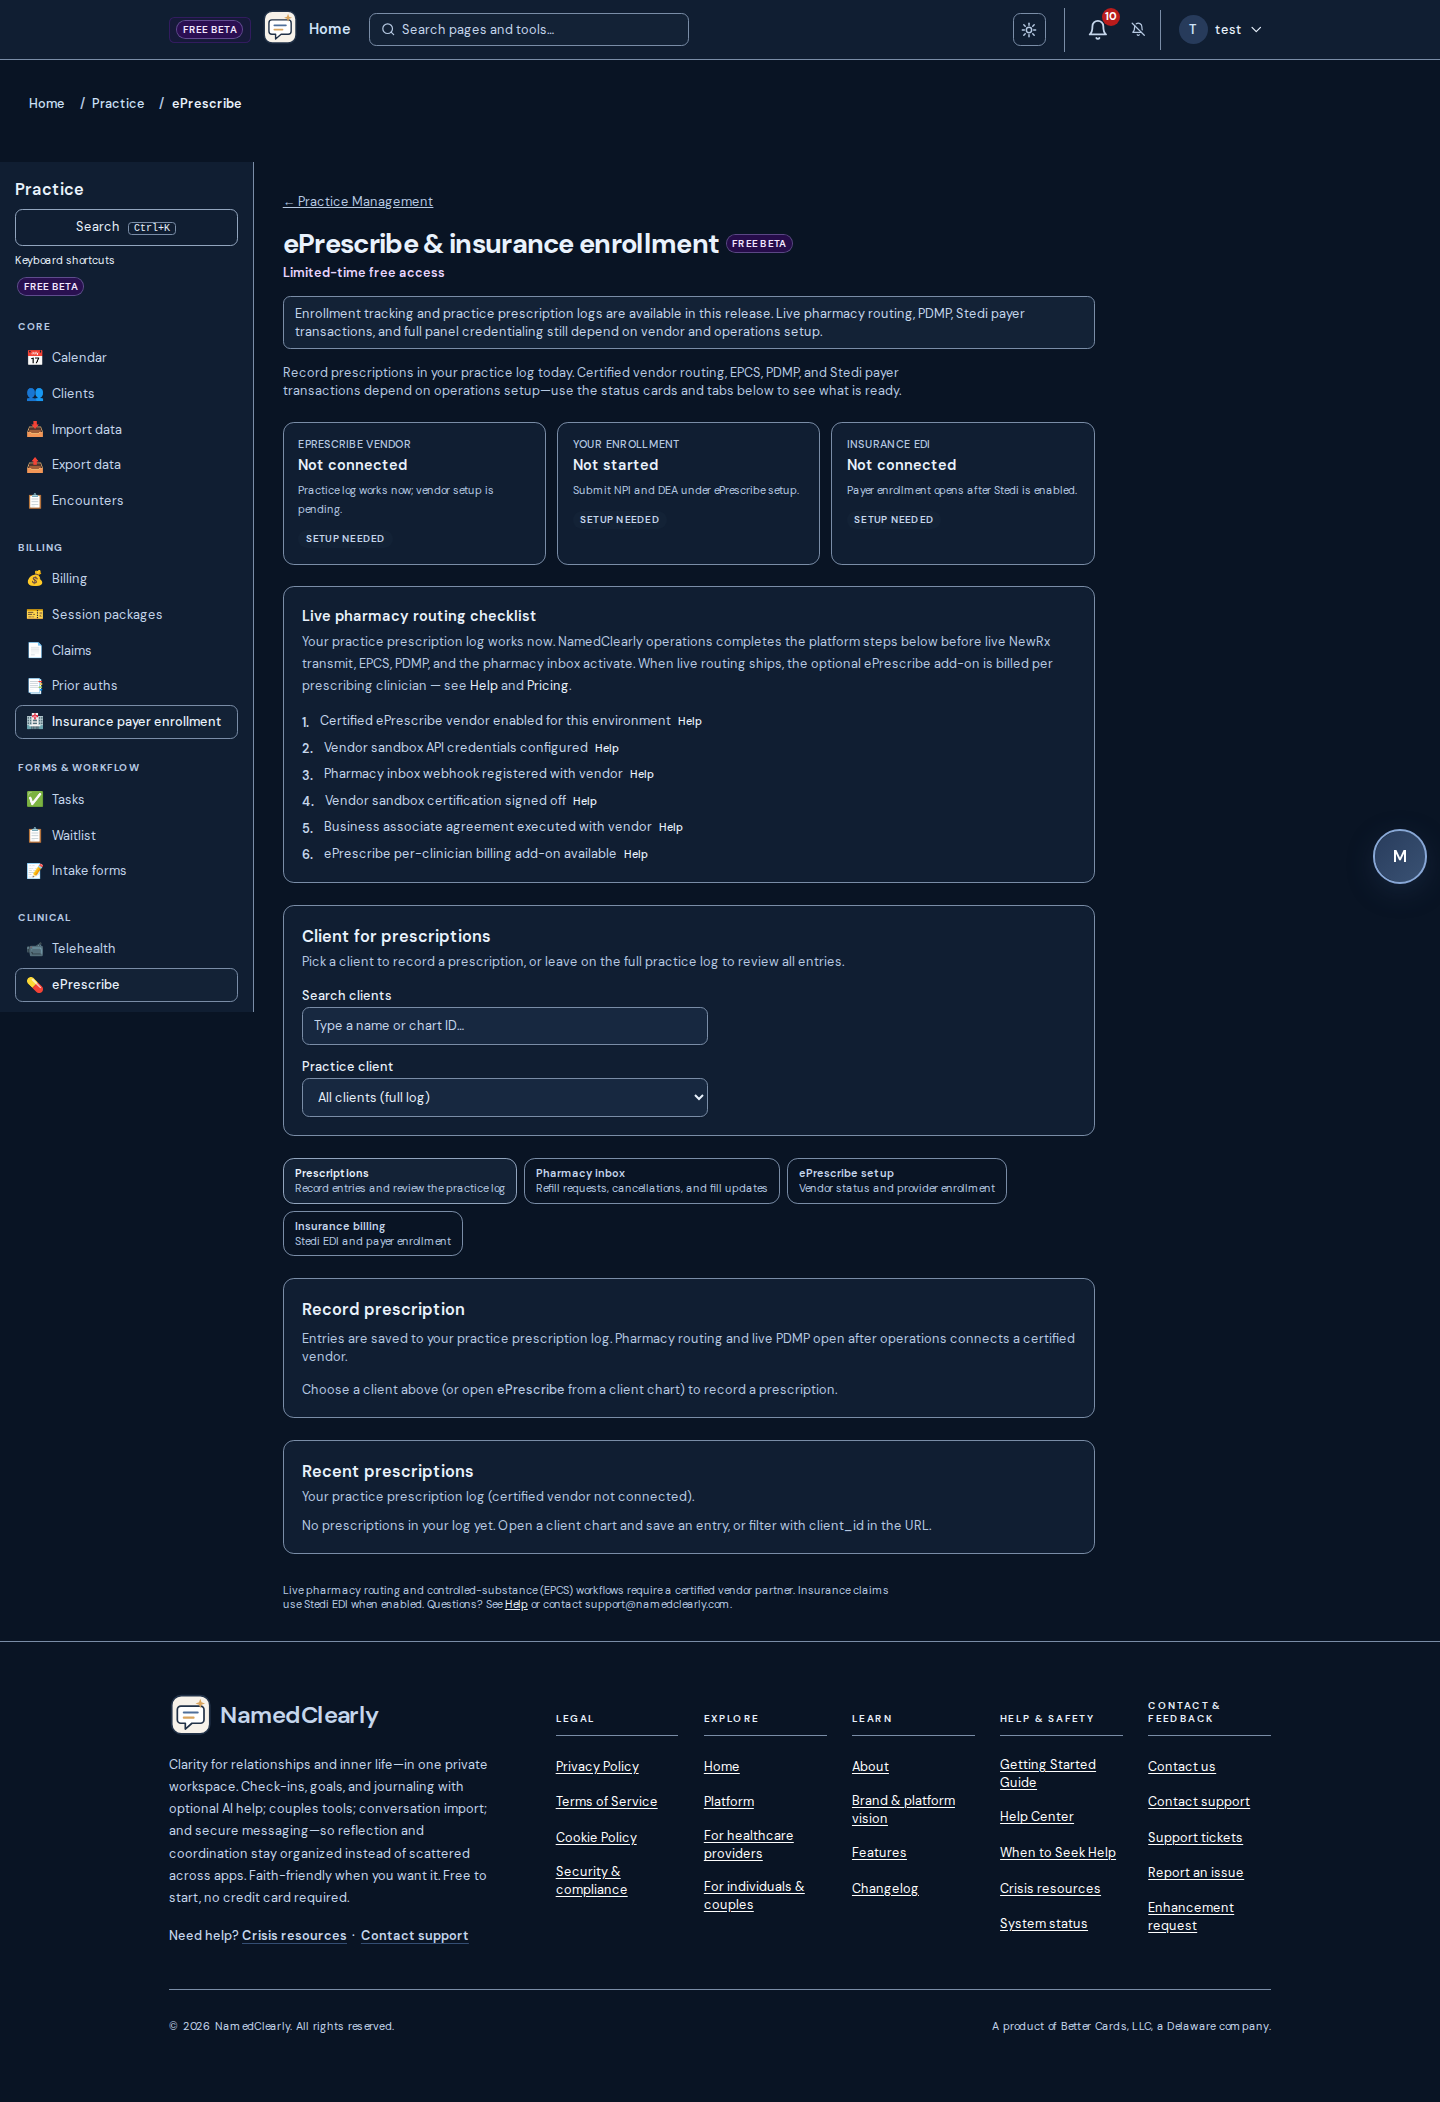Viewport: 1440px width, 2102px height.
Task: Open the Intake forms pencil icon
Action: point(35,871)
